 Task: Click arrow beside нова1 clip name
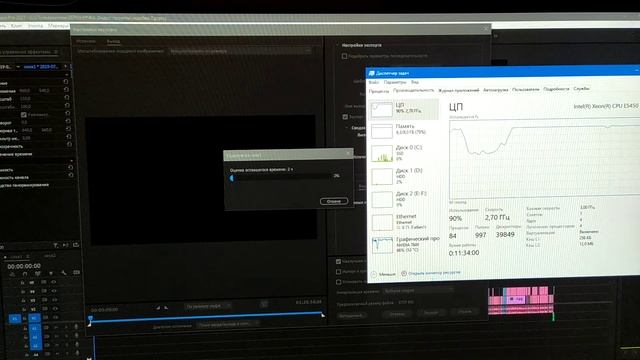click(x=65, y=66)
